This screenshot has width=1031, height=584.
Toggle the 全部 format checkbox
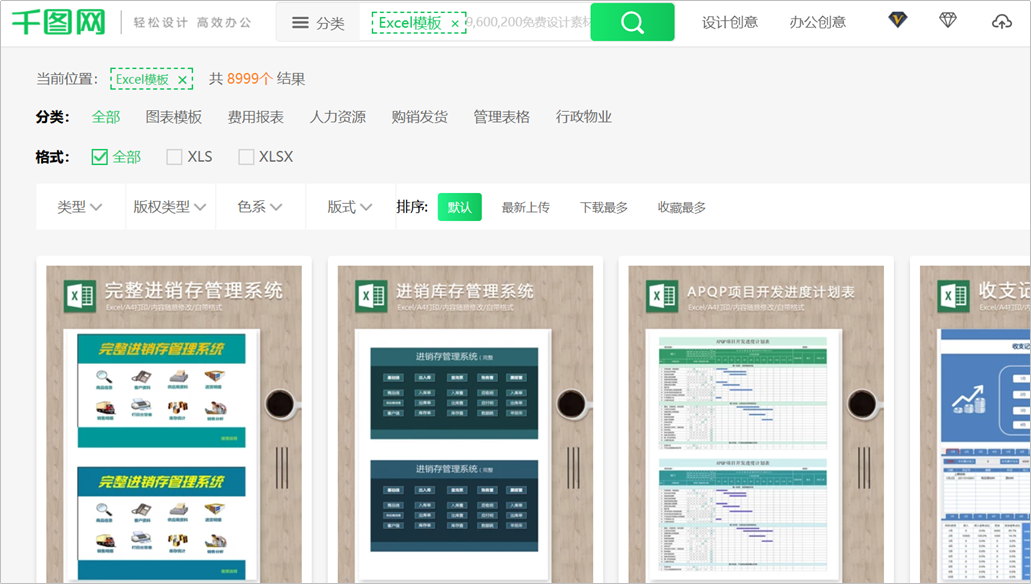click(x=99, y=157)
